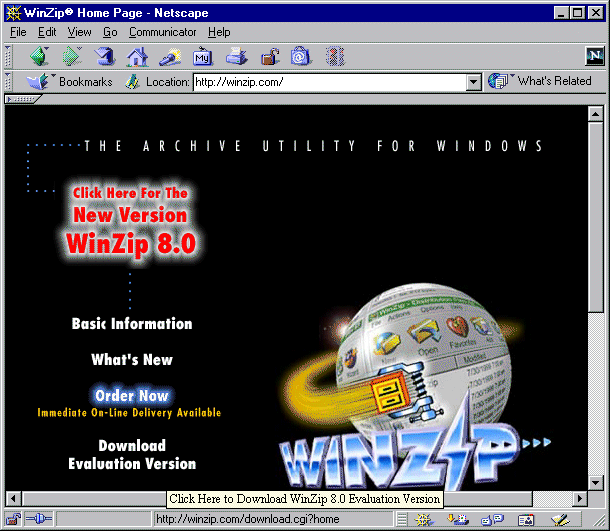This screenshot has height=531, width=610.
Task: Reload the page with Reload icon
Action: [x=105, y=56]
